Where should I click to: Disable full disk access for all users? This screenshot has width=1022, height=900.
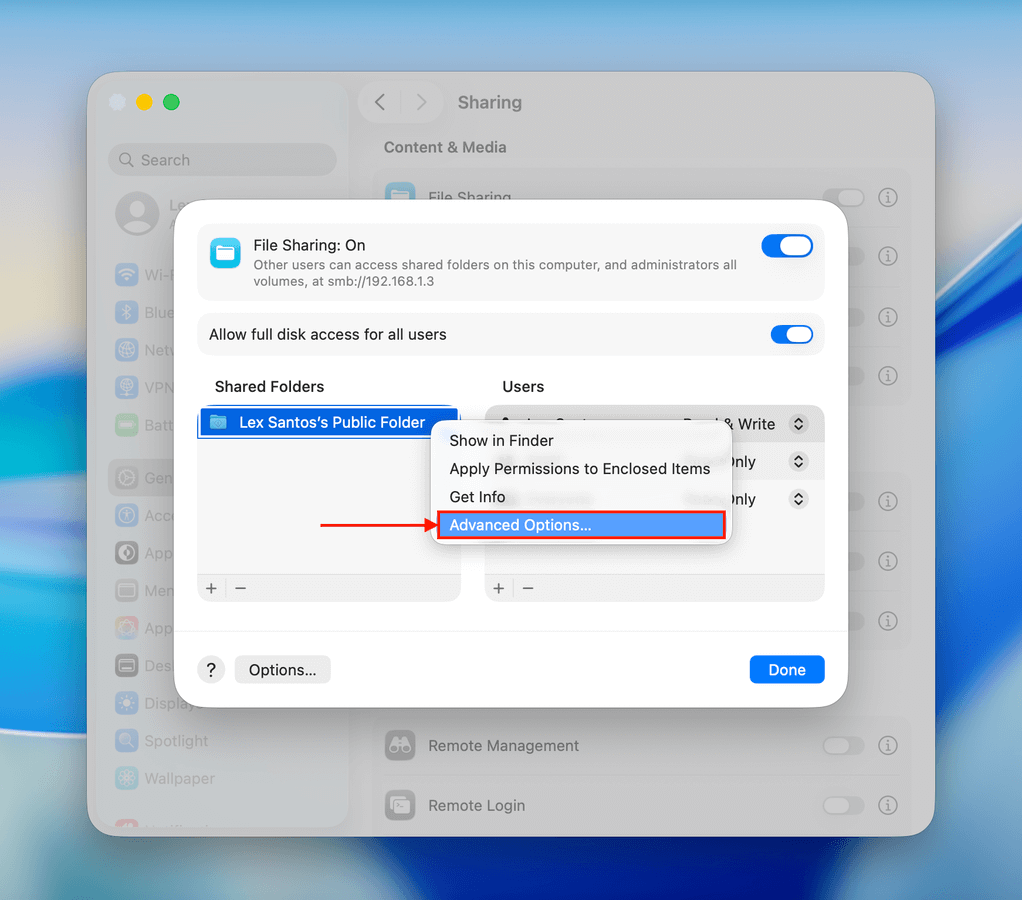tap(791, 334)
